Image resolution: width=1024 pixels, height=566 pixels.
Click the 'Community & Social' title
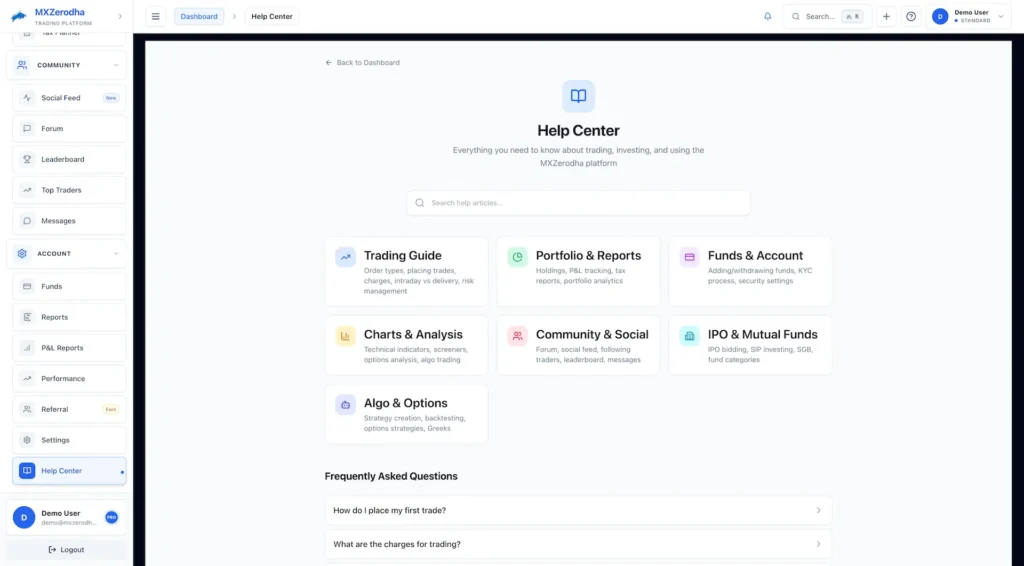tap(592, 334)
